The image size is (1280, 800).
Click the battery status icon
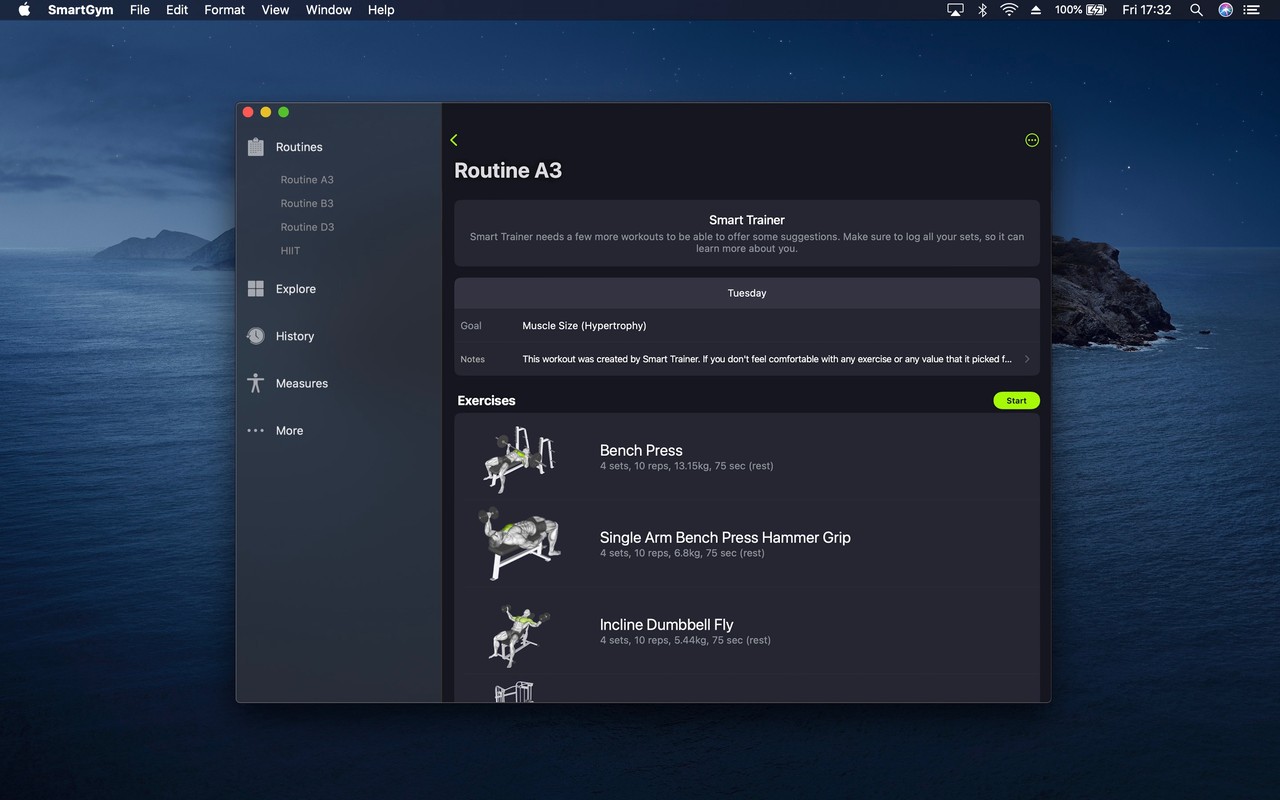coord(1097,10)
